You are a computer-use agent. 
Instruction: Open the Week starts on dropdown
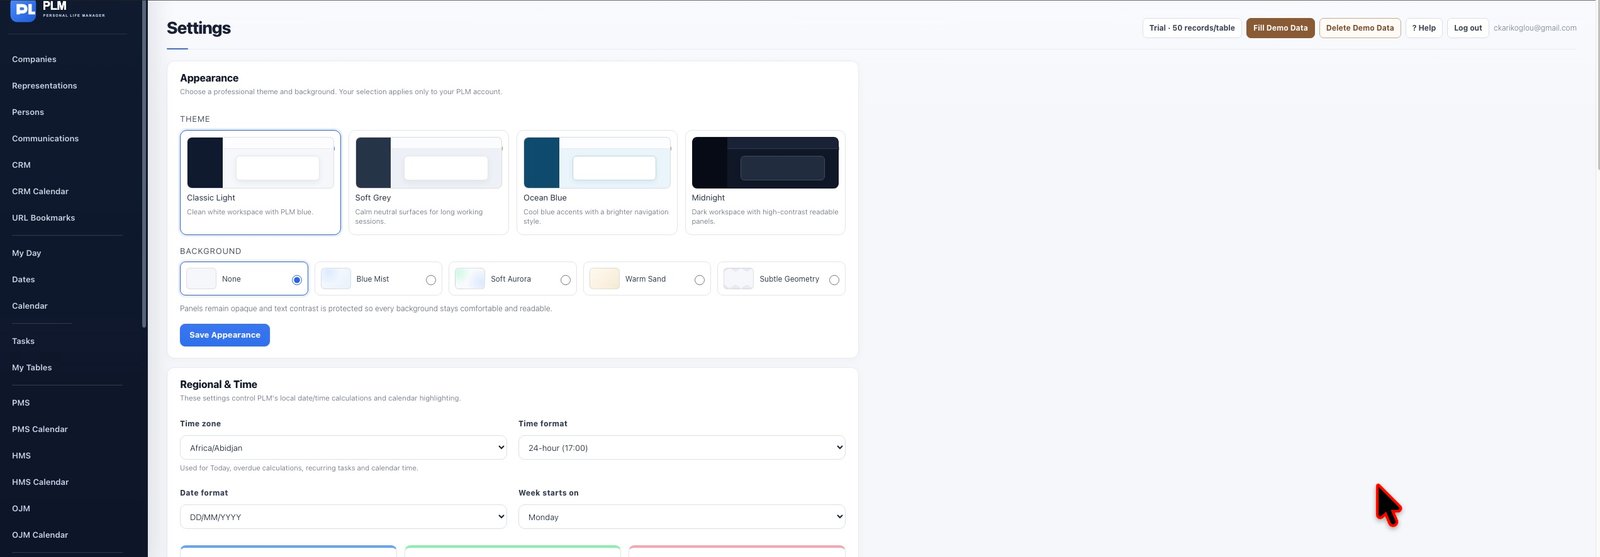682,517
